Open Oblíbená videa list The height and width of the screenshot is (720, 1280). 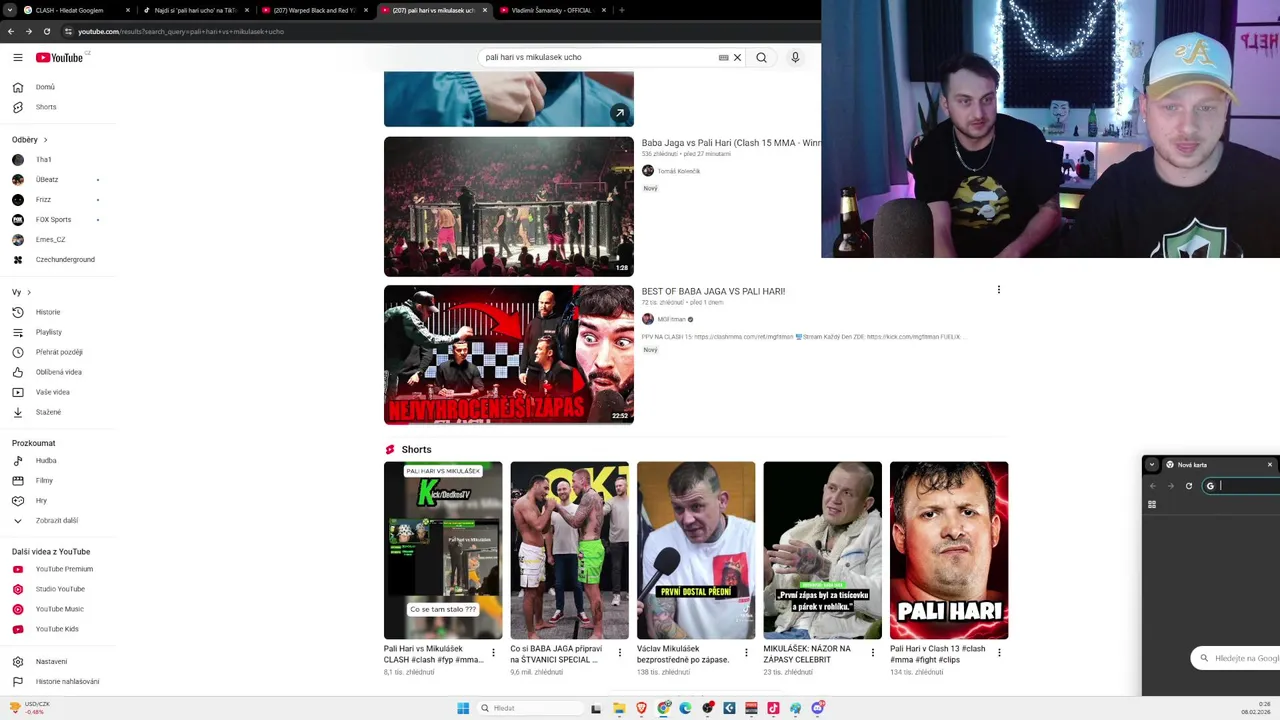point(58,372)
